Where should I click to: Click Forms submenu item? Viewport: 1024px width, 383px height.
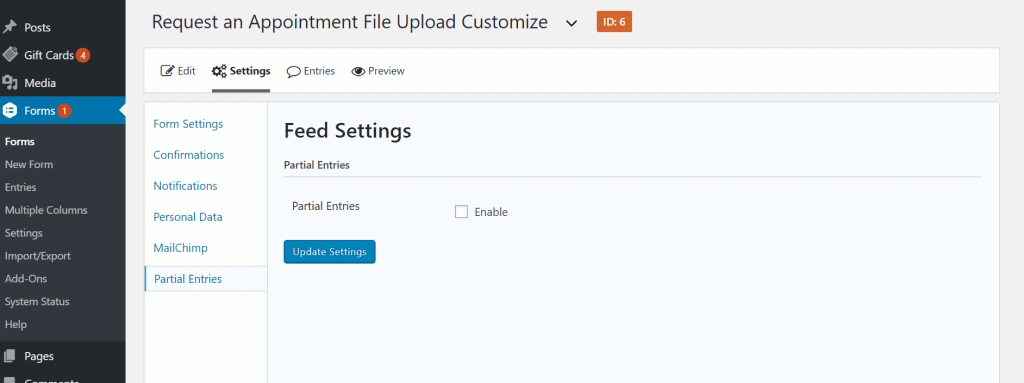(x=20, y=142)
